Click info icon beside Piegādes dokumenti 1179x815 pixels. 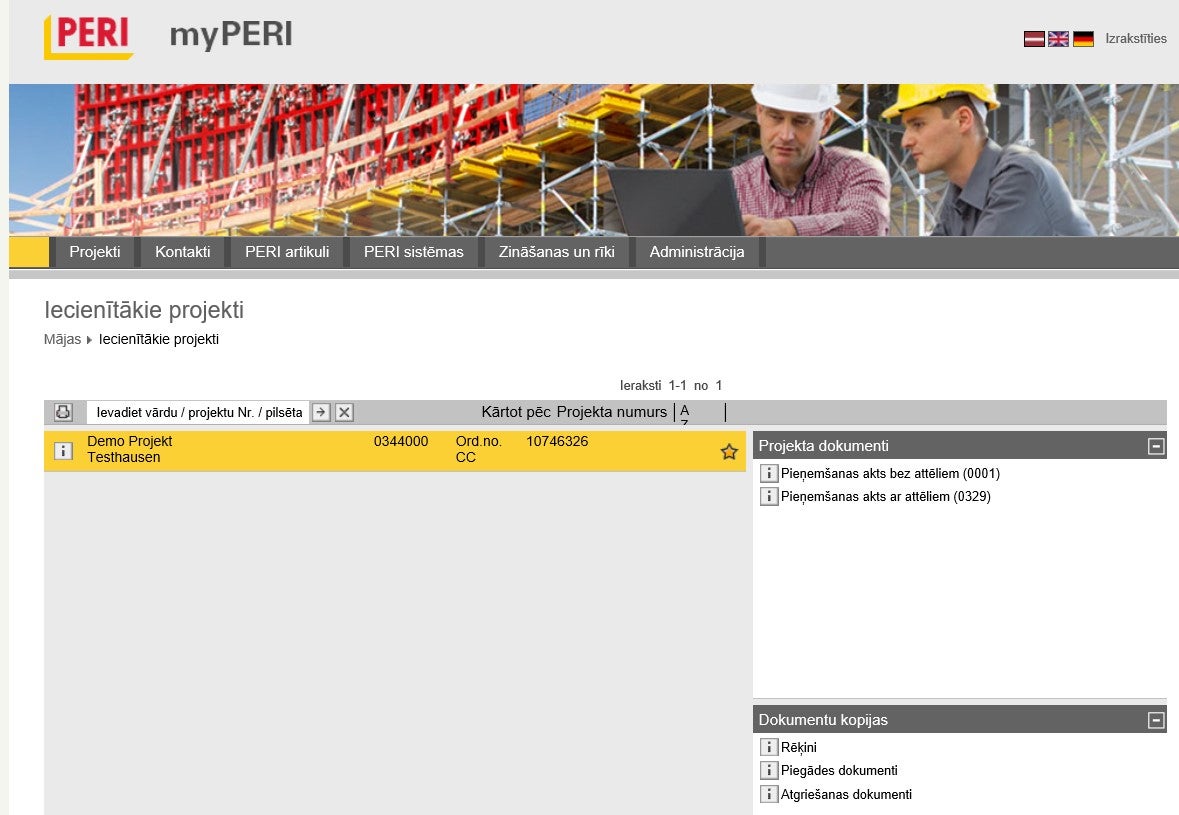(x=769, y=771)
